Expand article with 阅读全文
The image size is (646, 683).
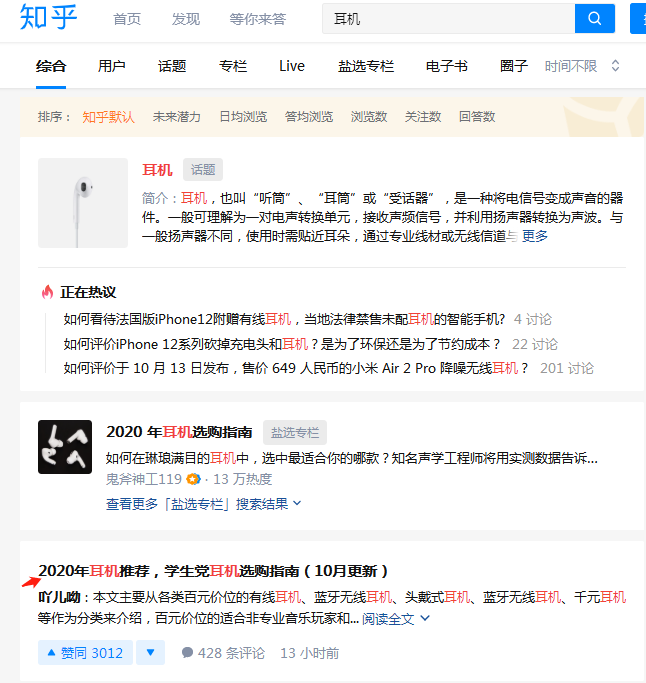(x=396, y=618)
